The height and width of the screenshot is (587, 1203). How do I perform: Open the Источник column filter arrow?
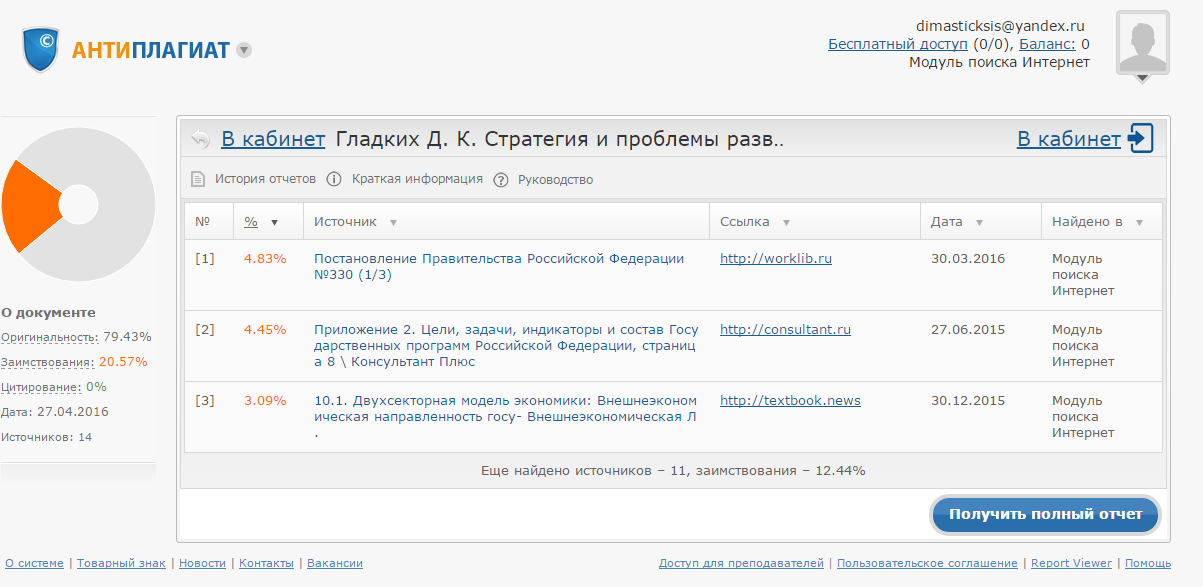pyautogui.click(x=393, y=222)
